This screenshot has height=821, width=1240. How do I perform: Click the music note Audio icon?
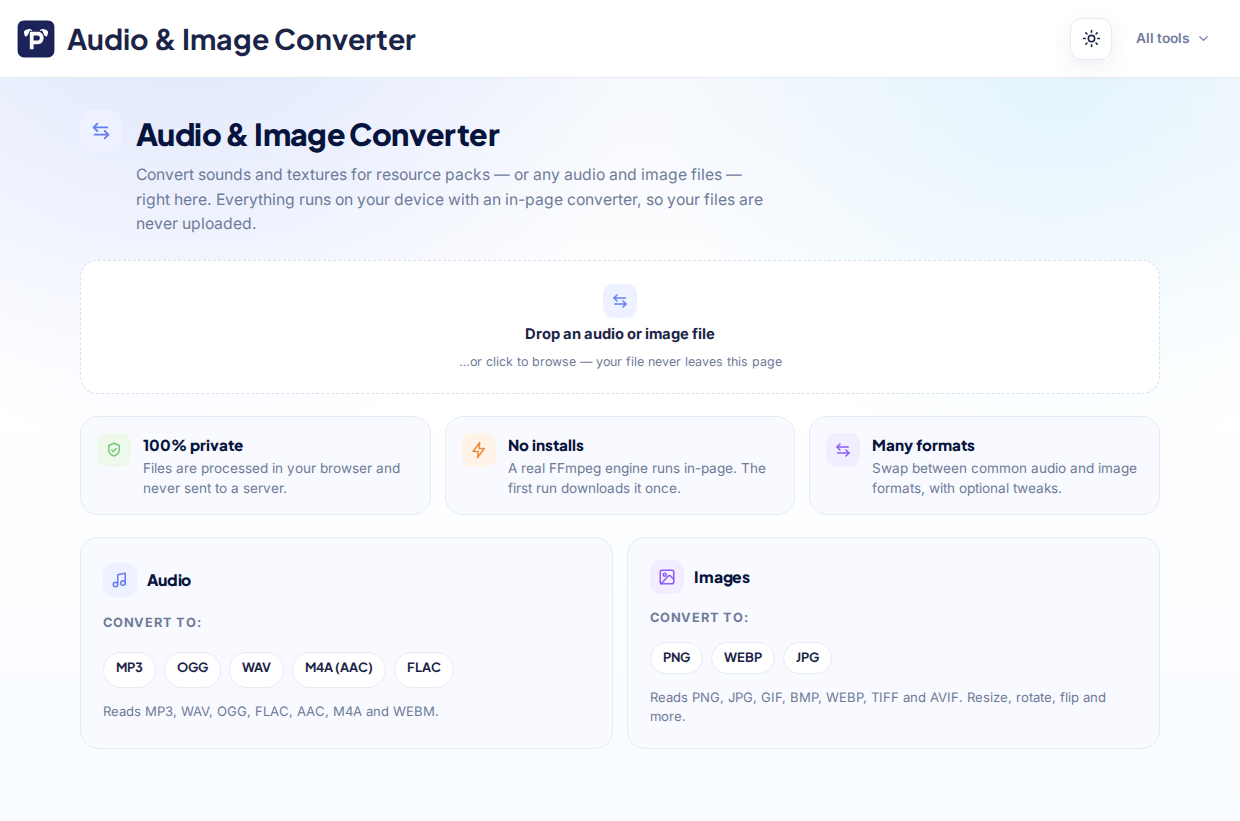[x=120, y=580]
